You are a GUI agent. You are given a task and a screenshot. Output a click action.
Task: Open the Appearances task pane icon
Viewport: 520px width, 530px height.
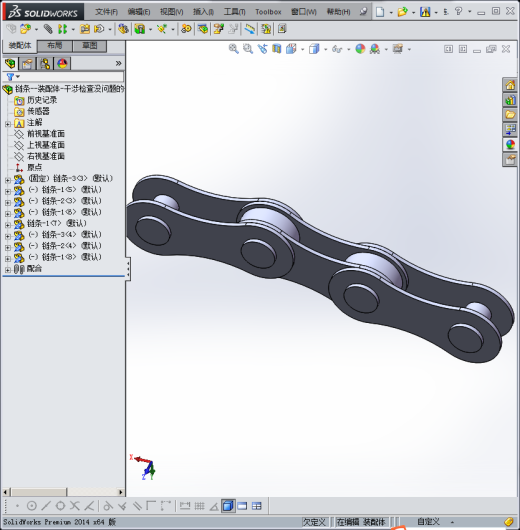510,145
